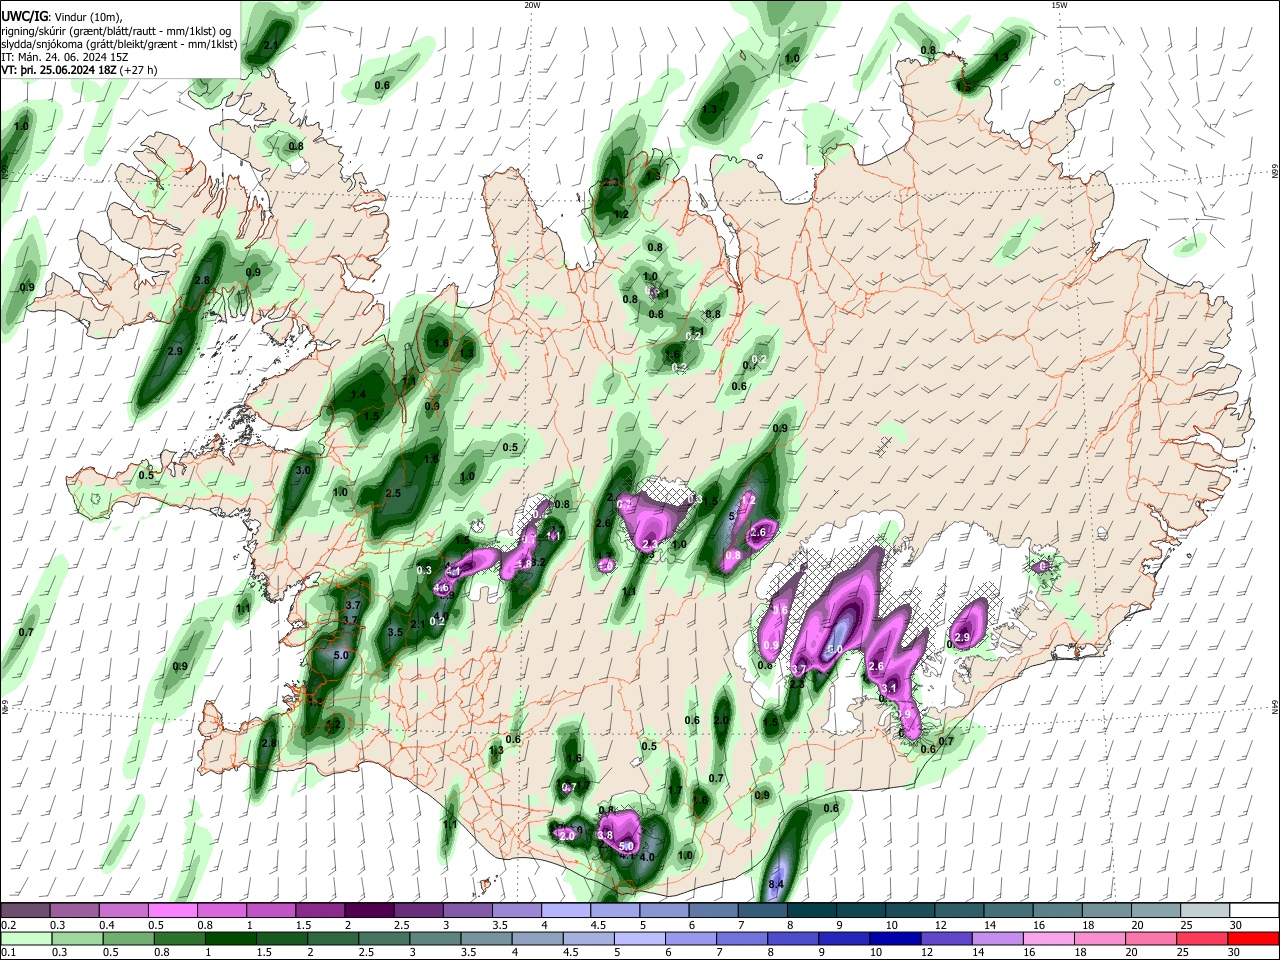Click the "15W" longitude label at top
The width and height of the screenshot is (1280, 960).
[1059, 5]
